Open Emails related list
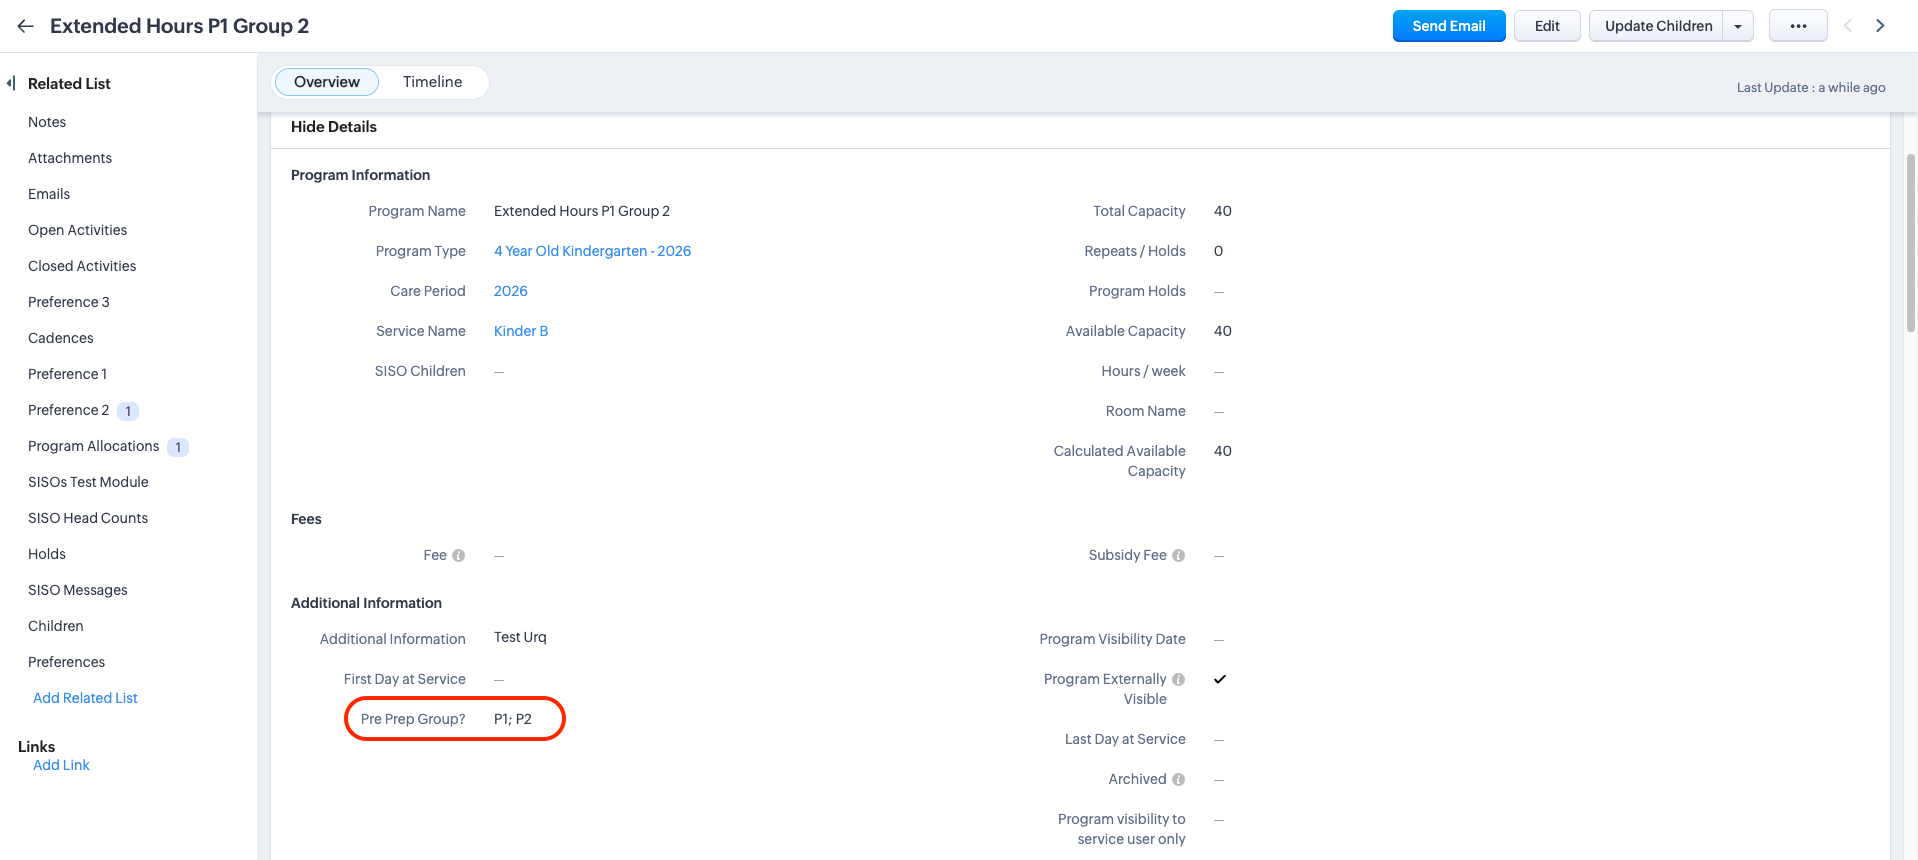 coord(49,194)
